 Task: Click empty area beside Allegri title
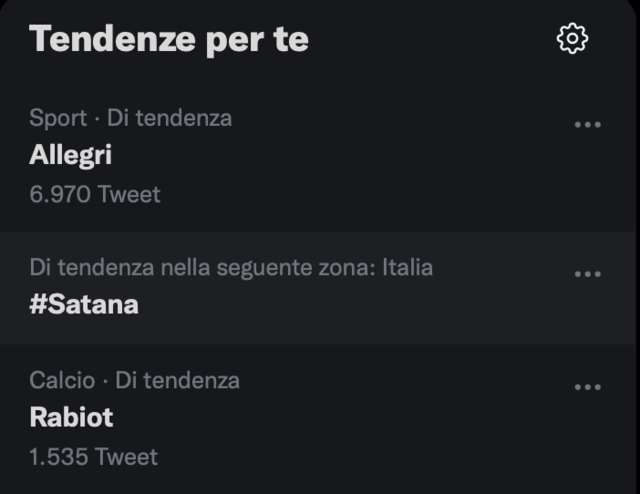tap(327, 155)
